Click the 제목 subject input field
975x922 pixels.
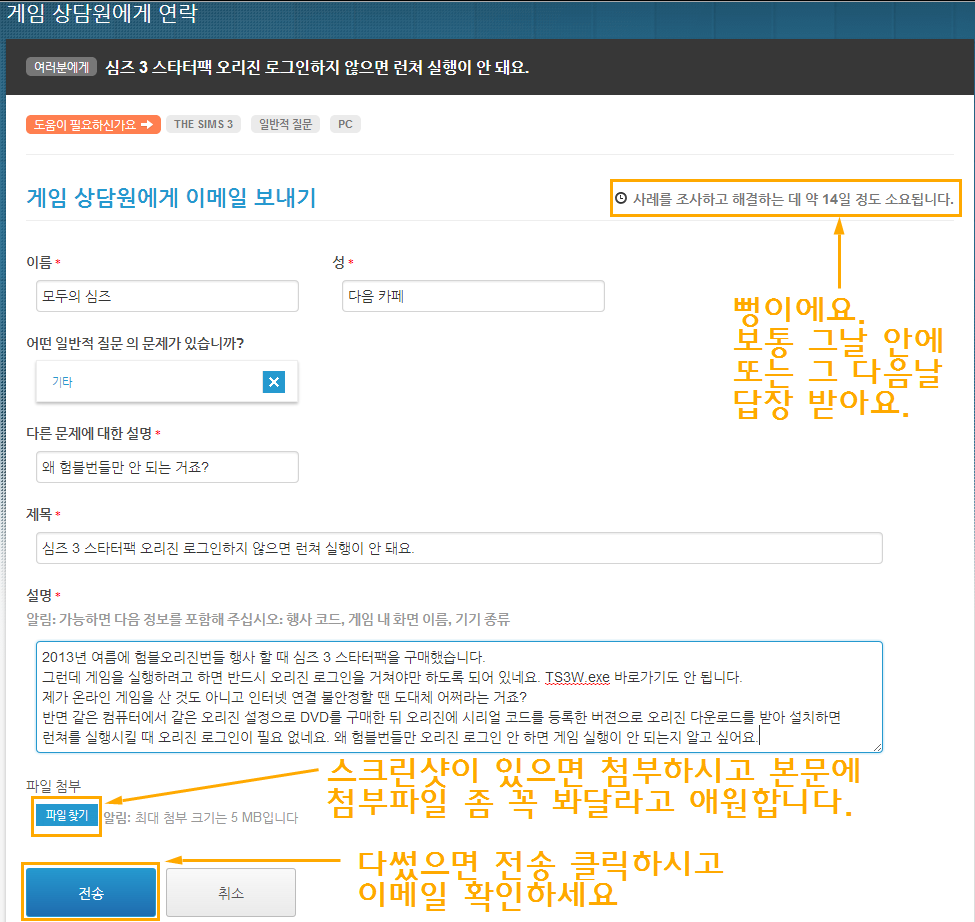coord(459,548)
